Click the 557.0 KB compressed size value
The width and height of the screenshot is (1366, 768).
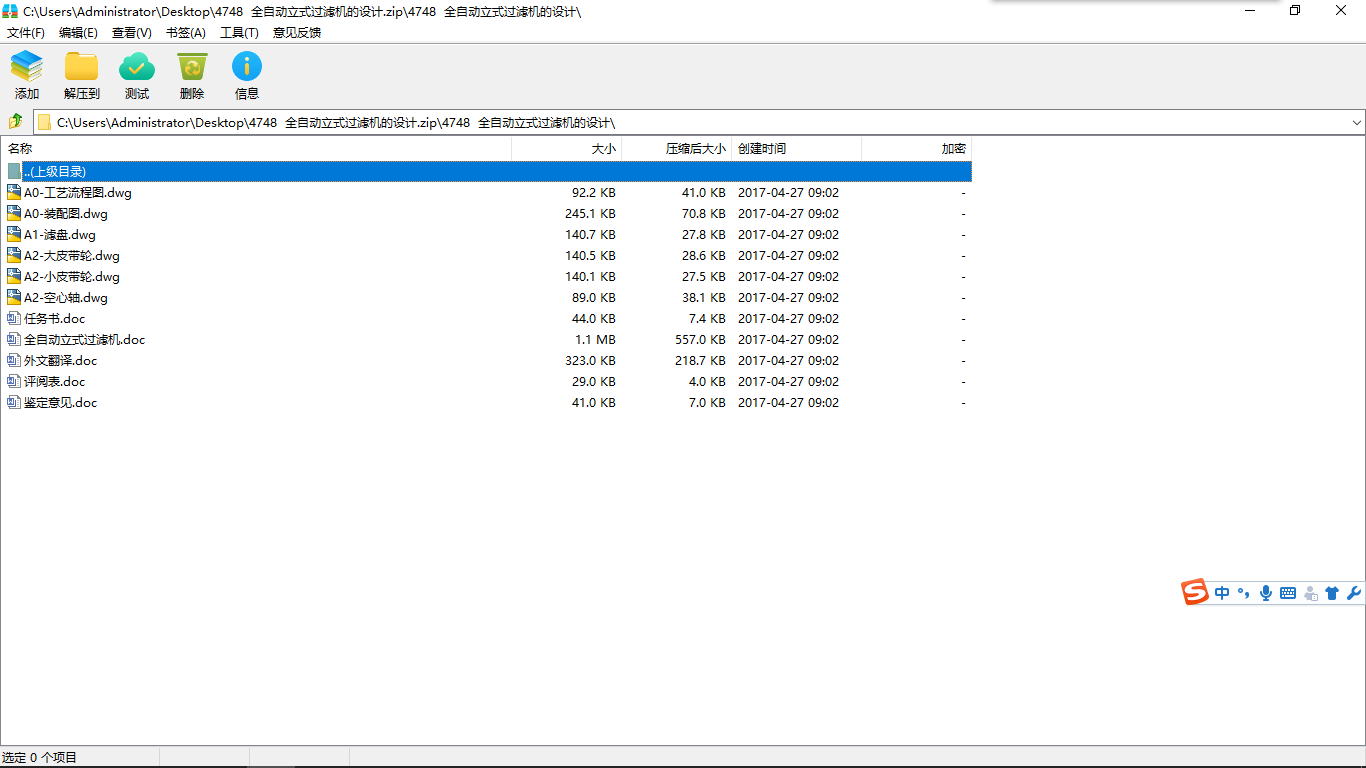(x=700, y=339)
